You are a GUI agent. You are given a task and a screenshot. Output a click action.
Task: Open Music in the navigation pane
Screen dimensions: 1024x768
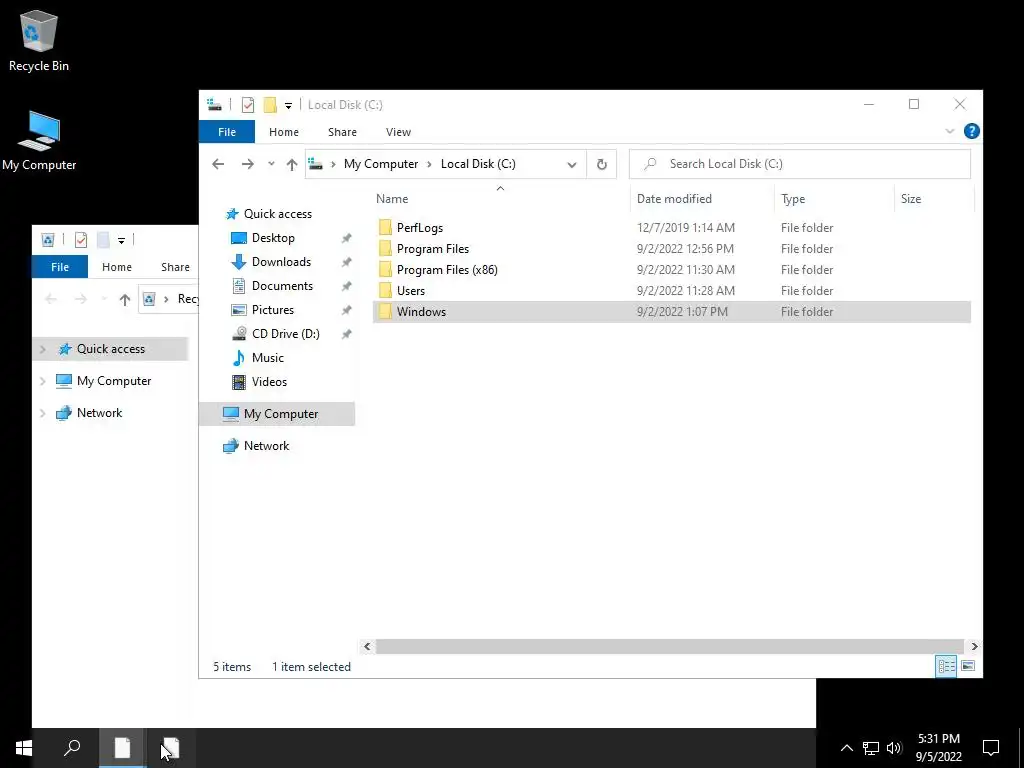267,358
